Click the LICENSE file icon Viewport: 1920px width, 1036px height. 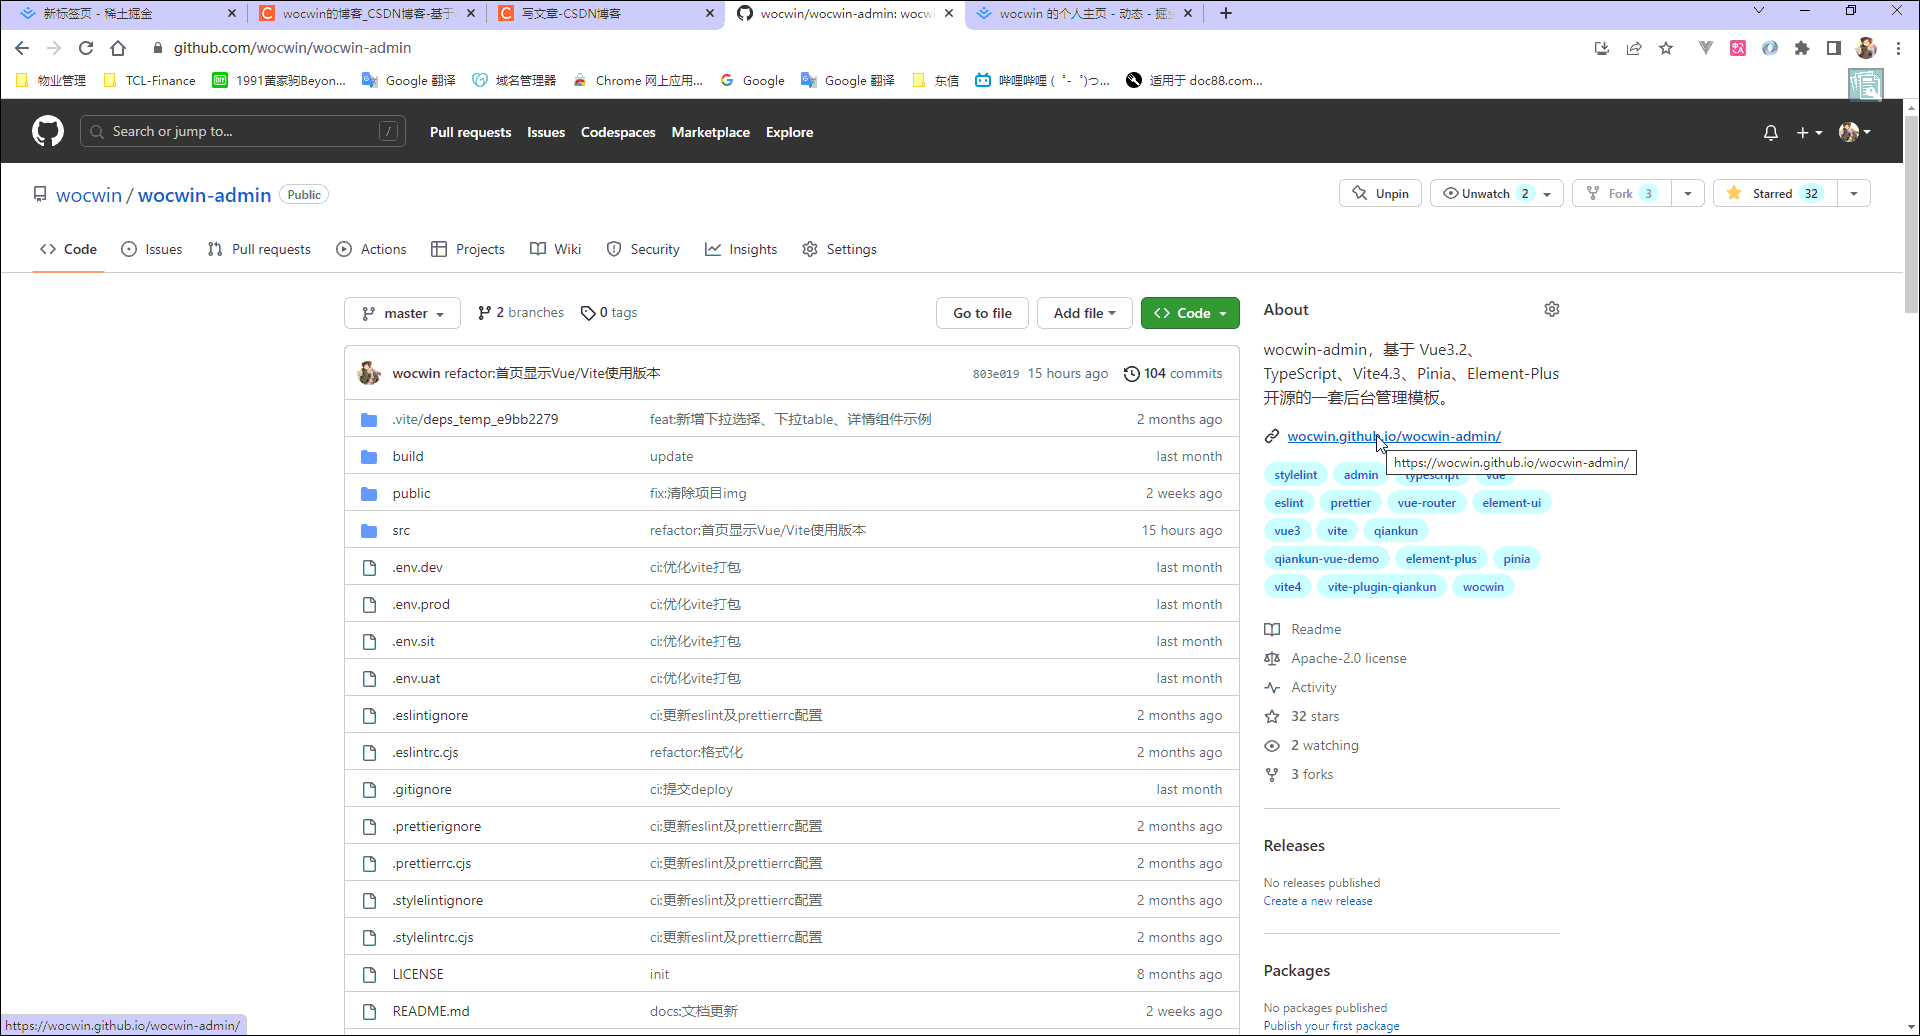click(369, 974)
